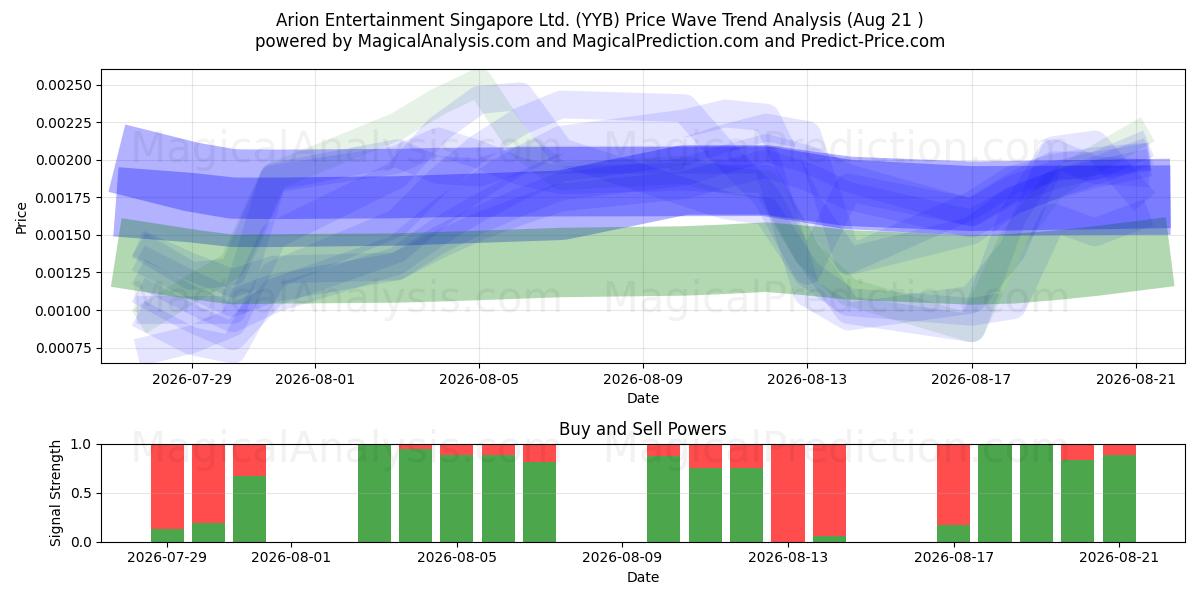Click the Price axis label
This screenshot has height=600, width=1200.
[x=21, y=217]
